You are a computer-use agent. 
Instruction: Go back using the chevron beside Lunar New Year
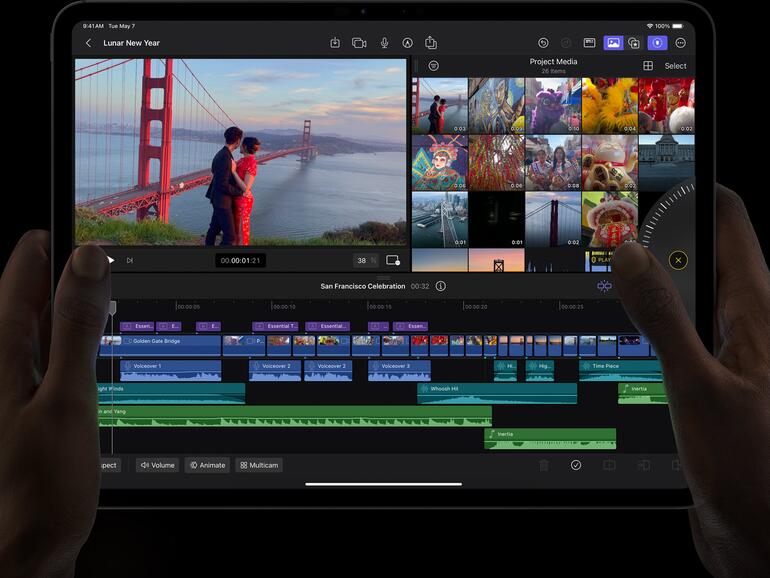click(x=88, y=43)
